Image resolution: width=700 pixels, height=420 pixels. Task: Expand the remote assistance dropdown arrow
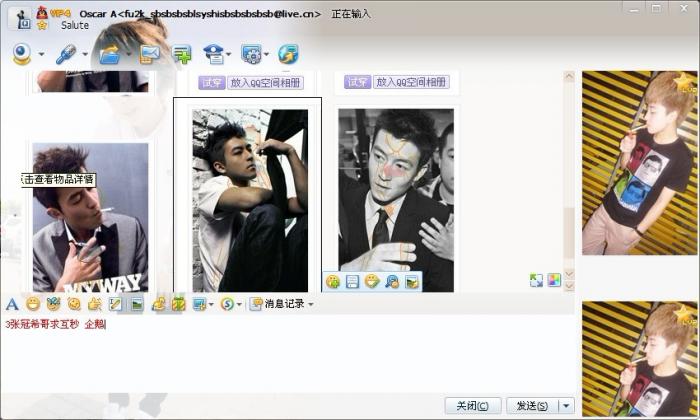pyautogui.click(x=229, y=54)
